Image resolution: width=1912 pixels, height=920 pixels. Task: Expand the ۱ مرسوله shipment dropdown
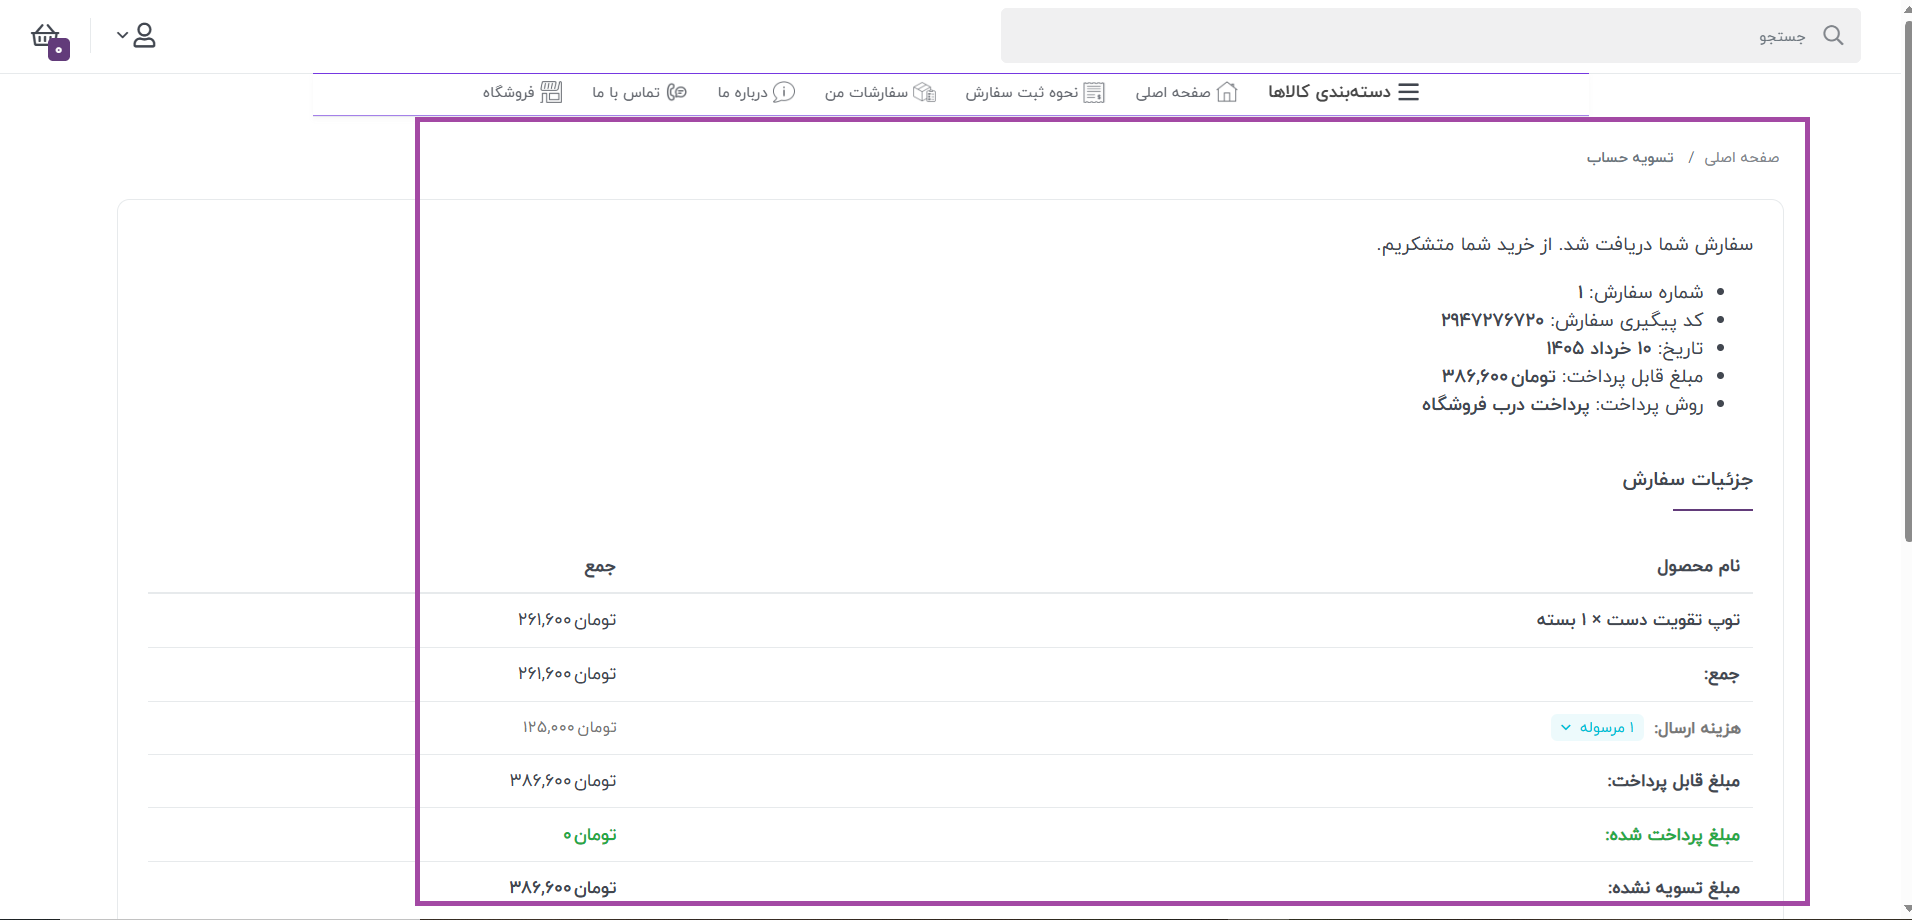click(1597, 728)
